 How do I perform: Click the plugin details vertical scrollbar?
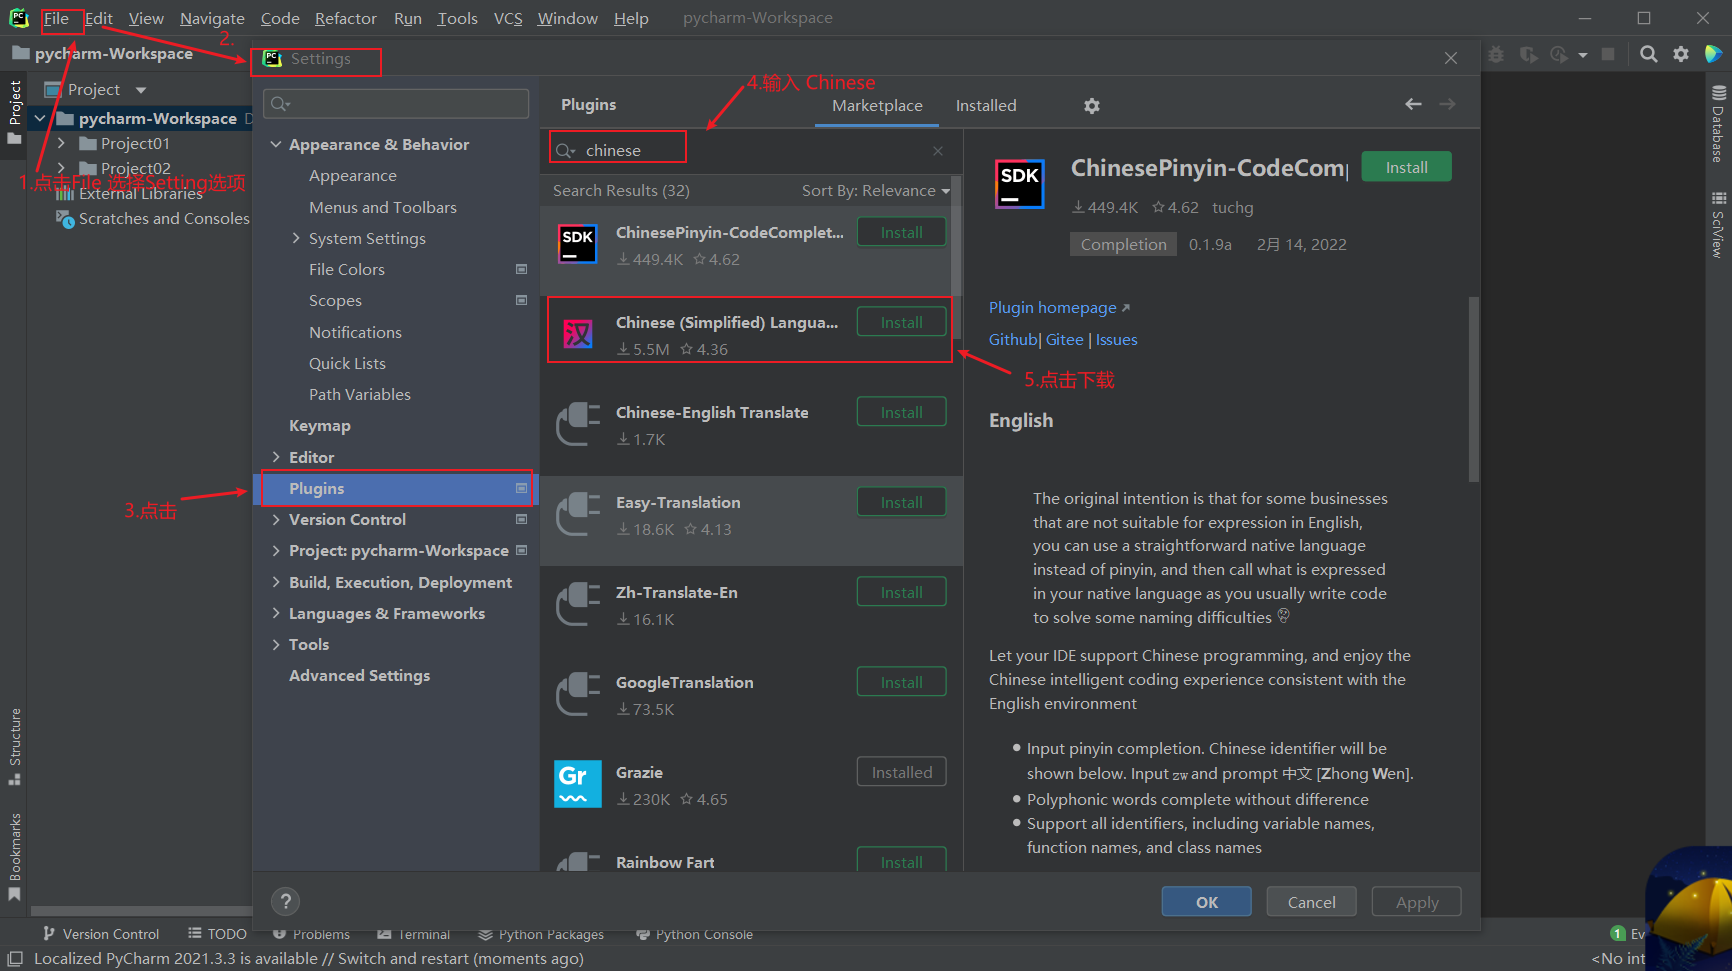coord(1473,390)
